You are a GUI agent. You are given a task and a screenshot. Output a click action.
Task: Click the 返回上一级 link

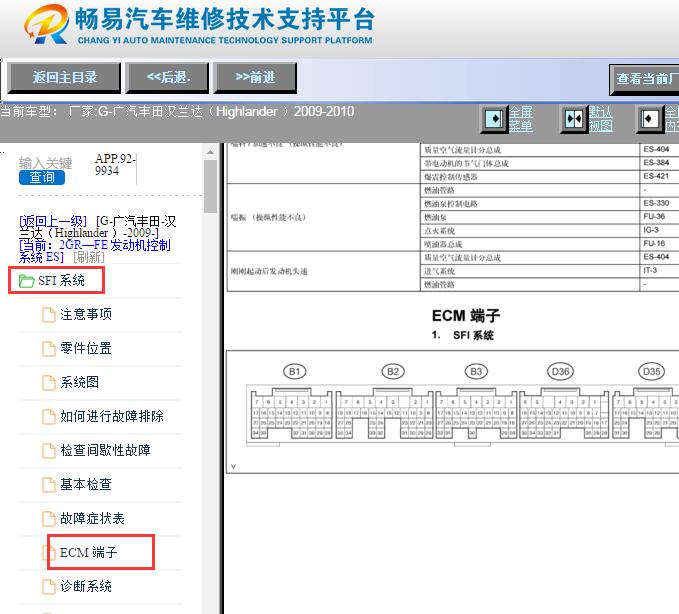tap(53, 221)
